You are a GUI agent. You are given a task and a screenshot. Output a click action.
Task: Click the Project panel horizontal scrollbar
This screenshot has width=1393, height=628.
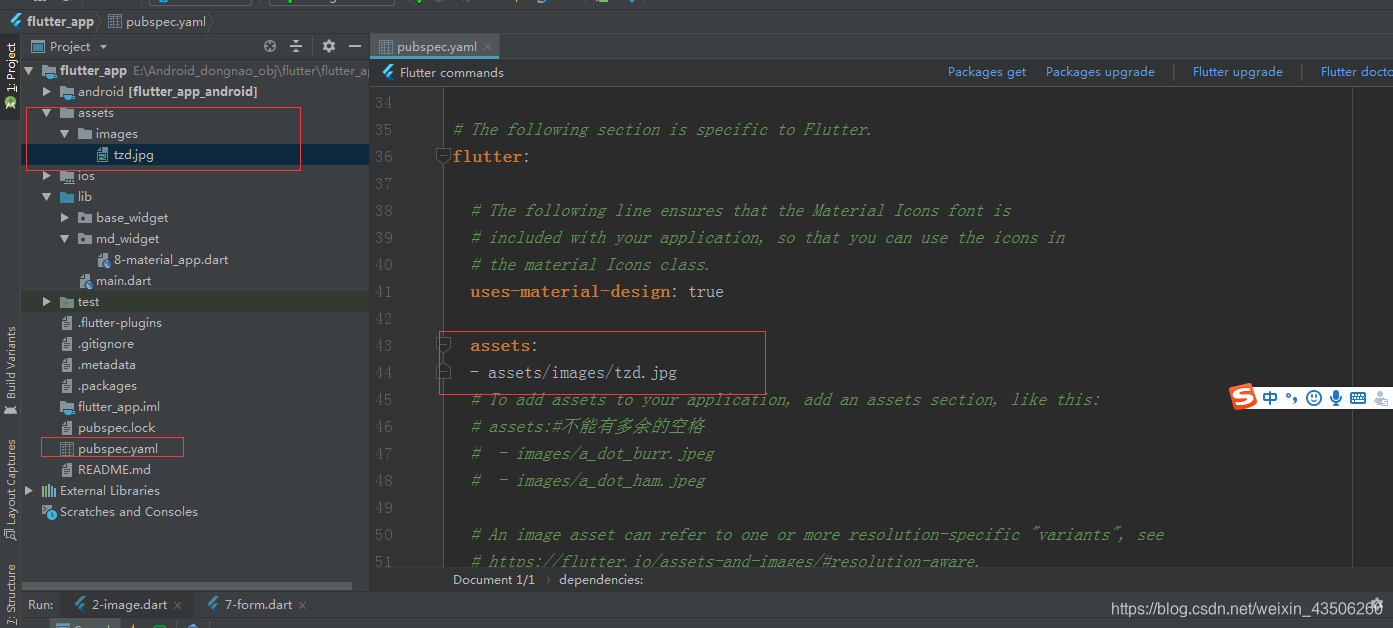[187, 586]
